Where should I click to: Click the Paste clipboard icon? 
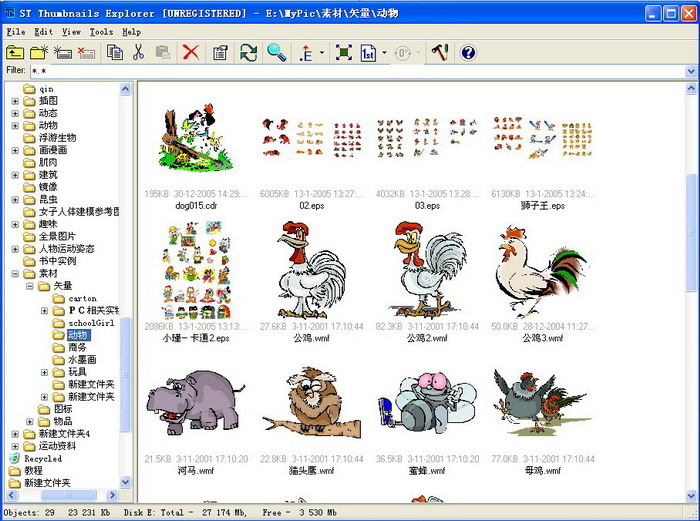click(x=163, y=53)
